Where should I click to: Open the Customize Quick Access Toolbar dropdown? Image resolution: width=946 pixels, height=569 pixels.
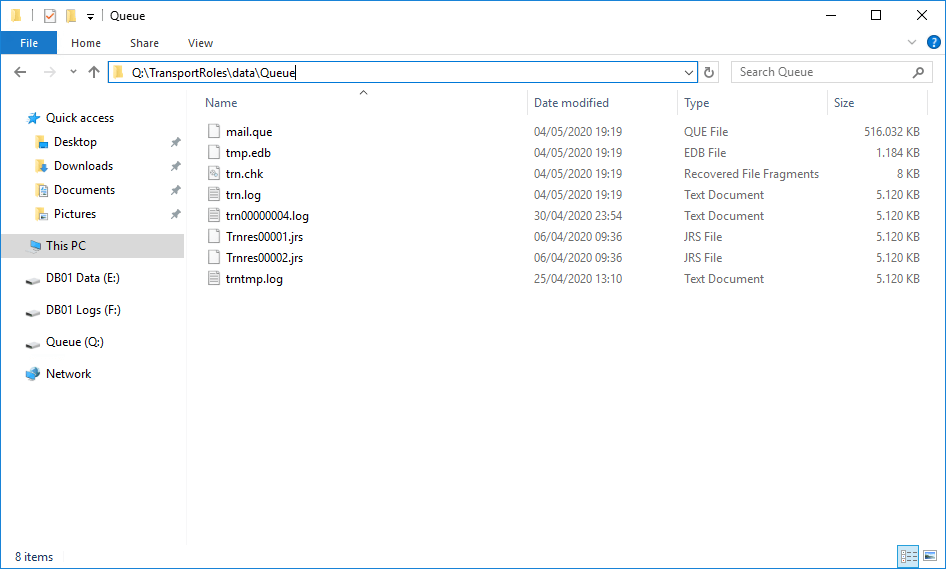point(90,17)
